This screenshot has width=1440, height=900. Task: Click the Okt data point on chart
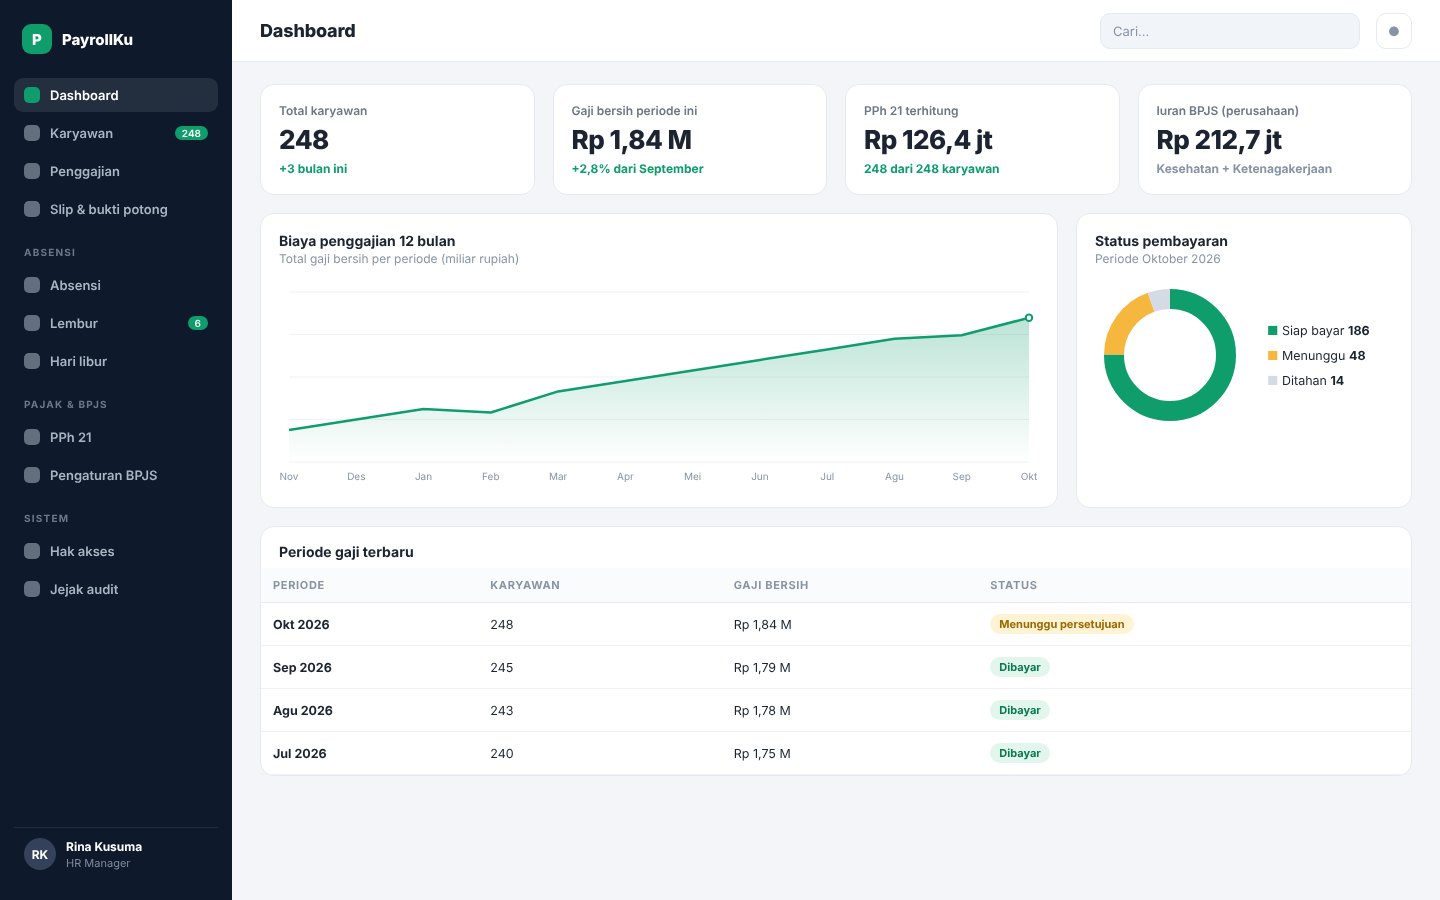[x=1029, y=318]
